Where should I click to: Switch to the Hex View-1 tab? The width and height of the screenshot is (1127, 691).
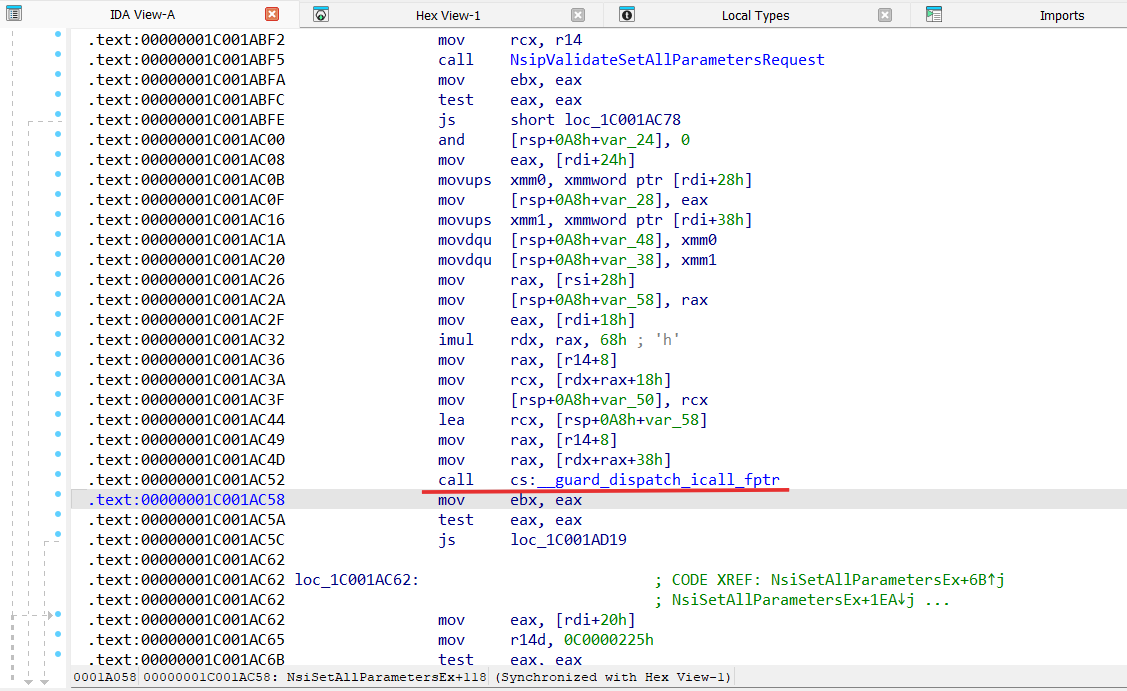[448, 15]
